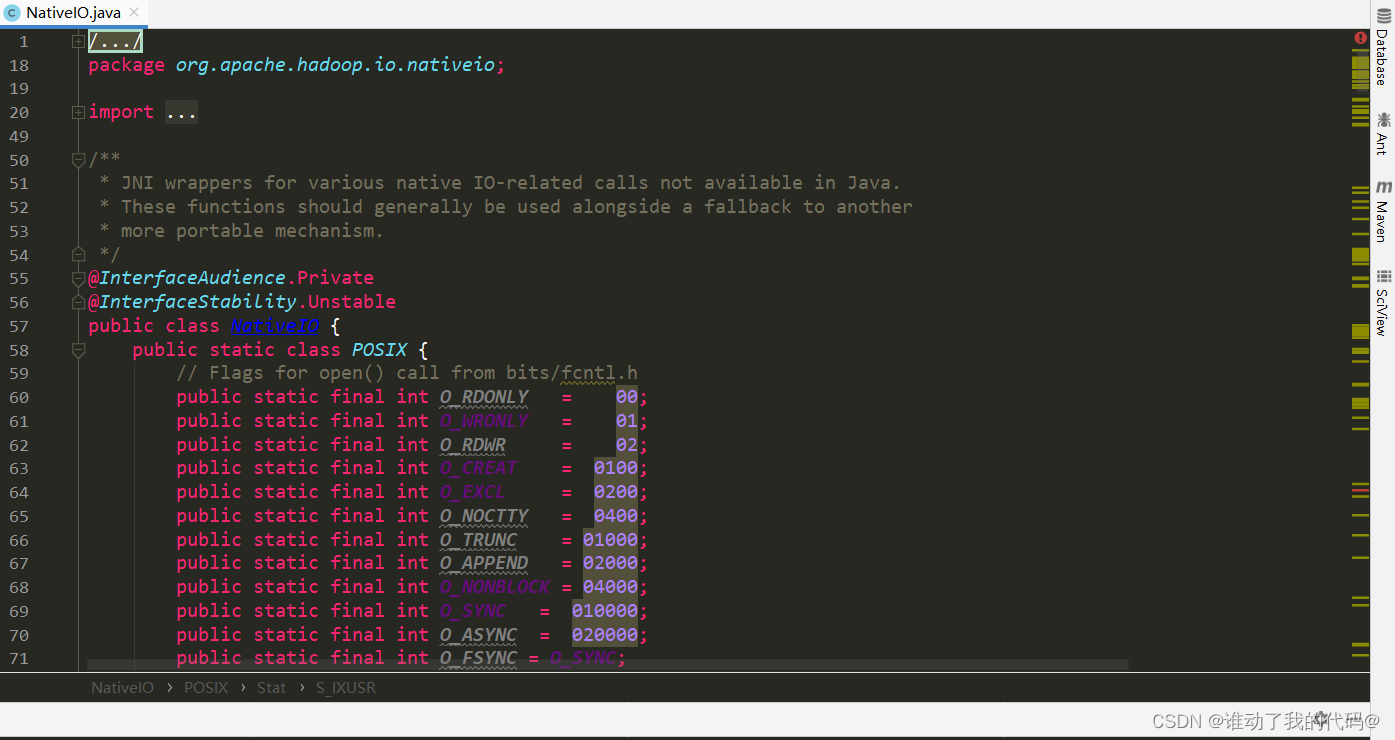The height and width of the screenshot is (740, 1395).
Task: Click the O_RDWR constant
Action: [473, 445]
